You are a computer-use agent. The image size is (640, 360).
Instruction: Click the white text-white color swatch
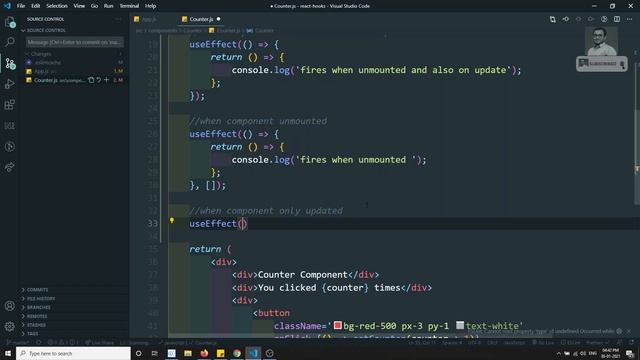coord(460,325)
